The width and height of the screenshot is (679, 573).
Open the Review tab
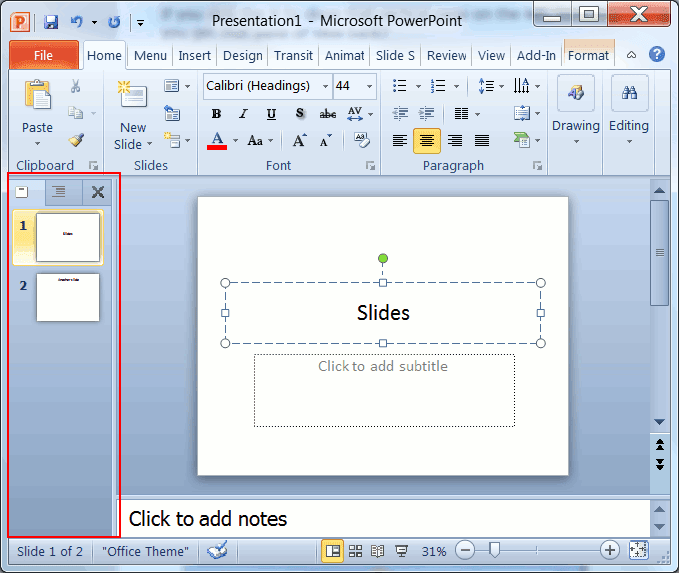click(x=446, y=55)
